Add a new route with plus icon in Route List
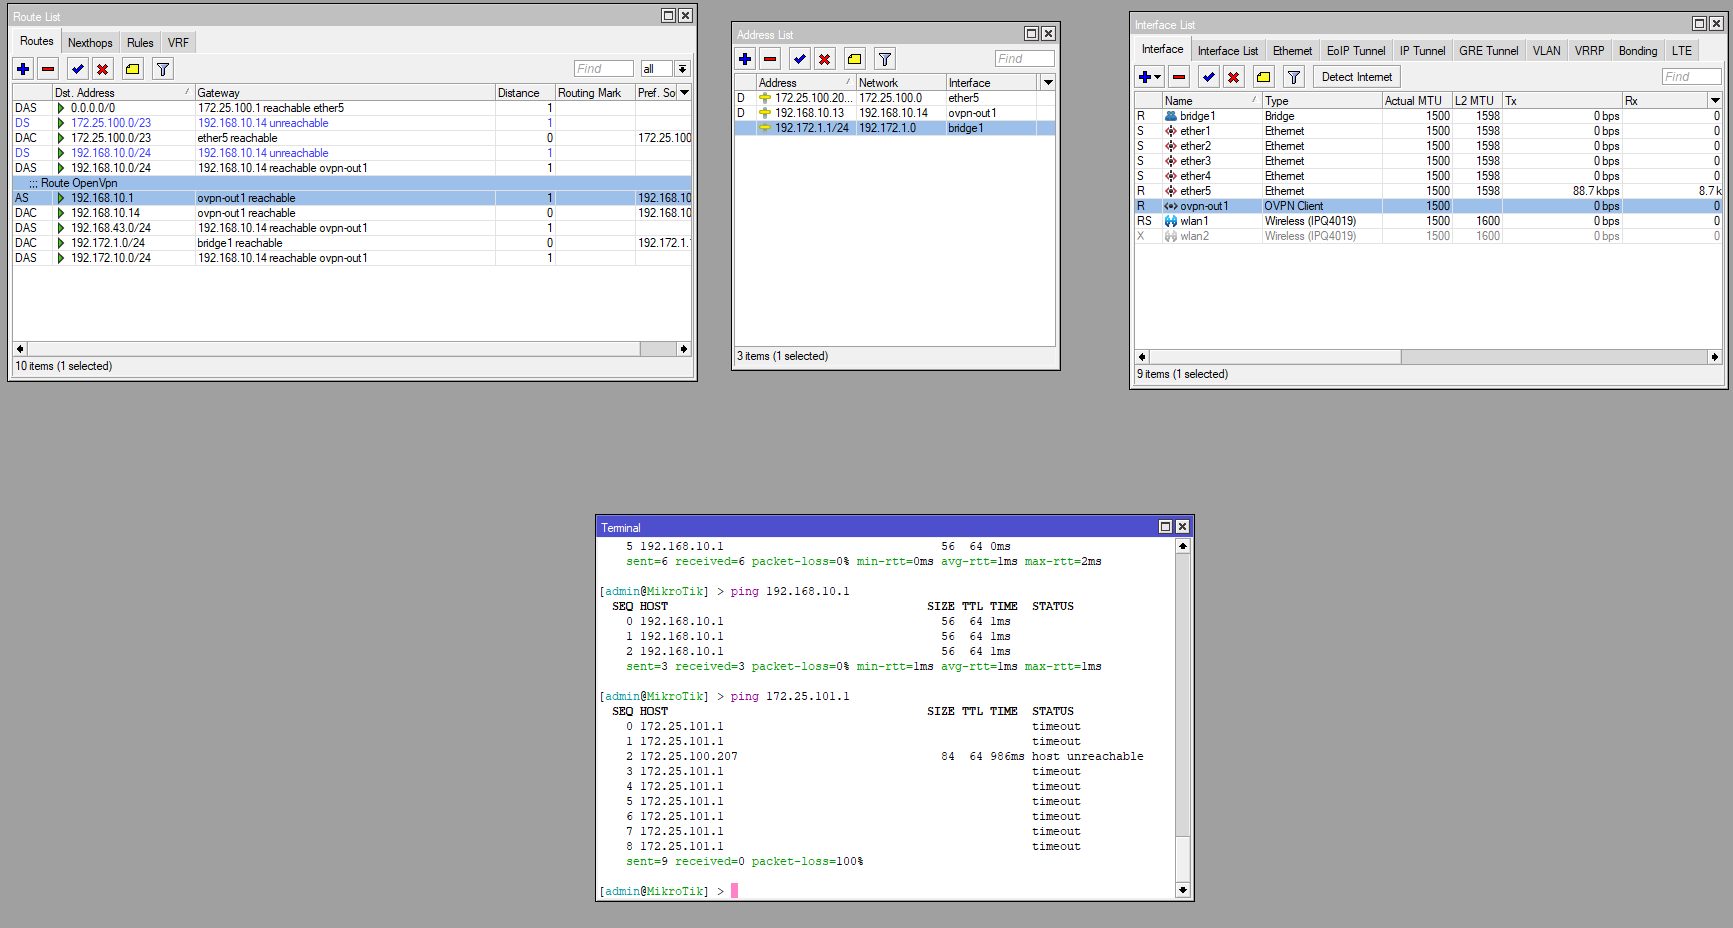Screen dimensions: 1733x928 click(x=23, y=69)
